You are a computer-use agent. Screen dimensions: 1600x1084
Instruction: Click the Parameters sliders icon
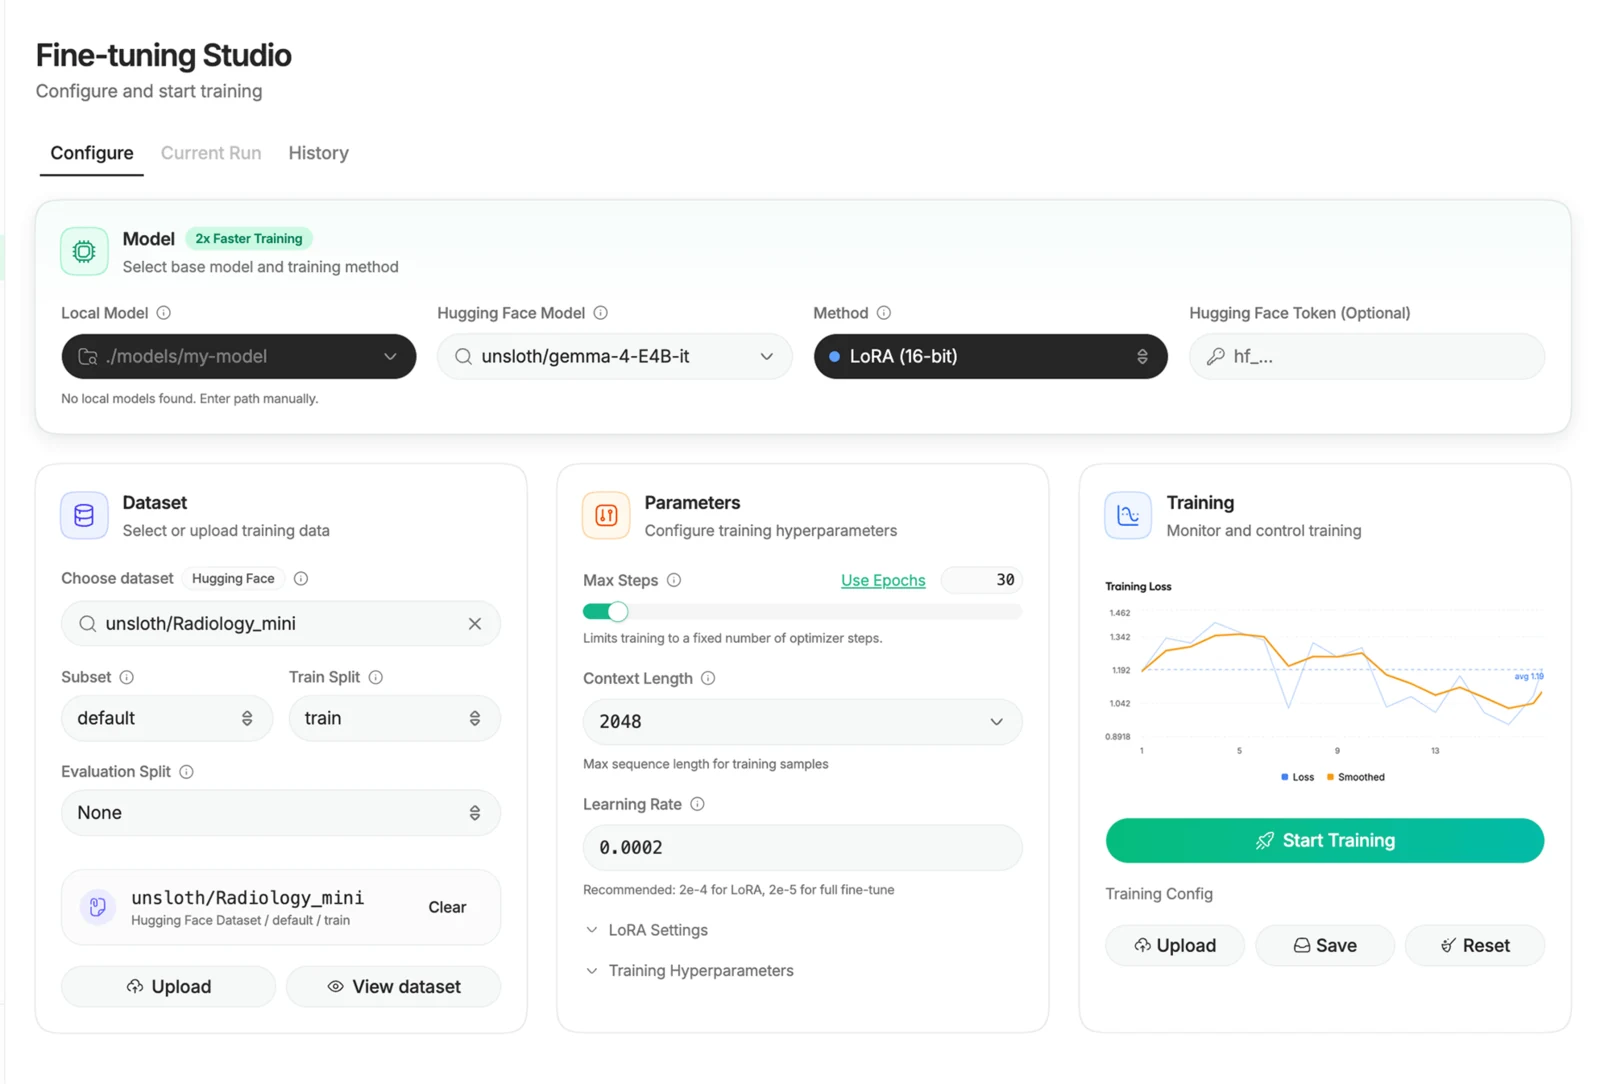(606, 515)
